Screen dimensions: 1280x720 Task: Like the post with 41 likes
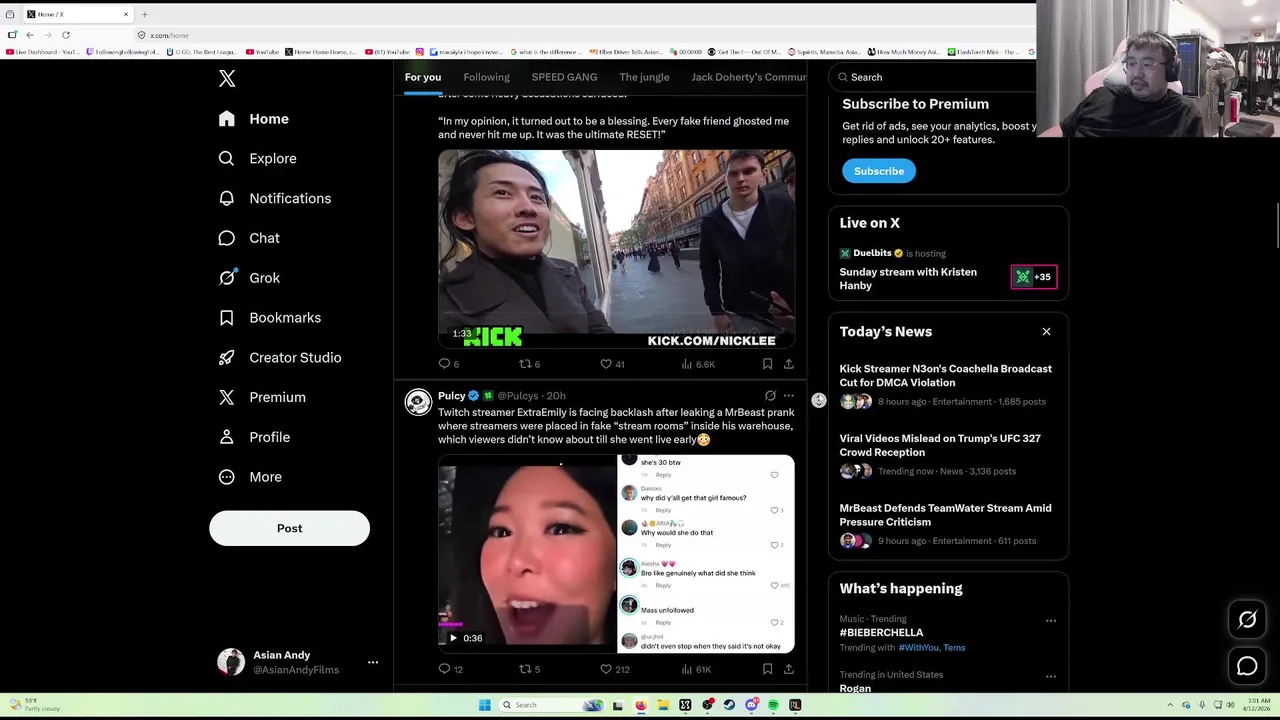611,364
